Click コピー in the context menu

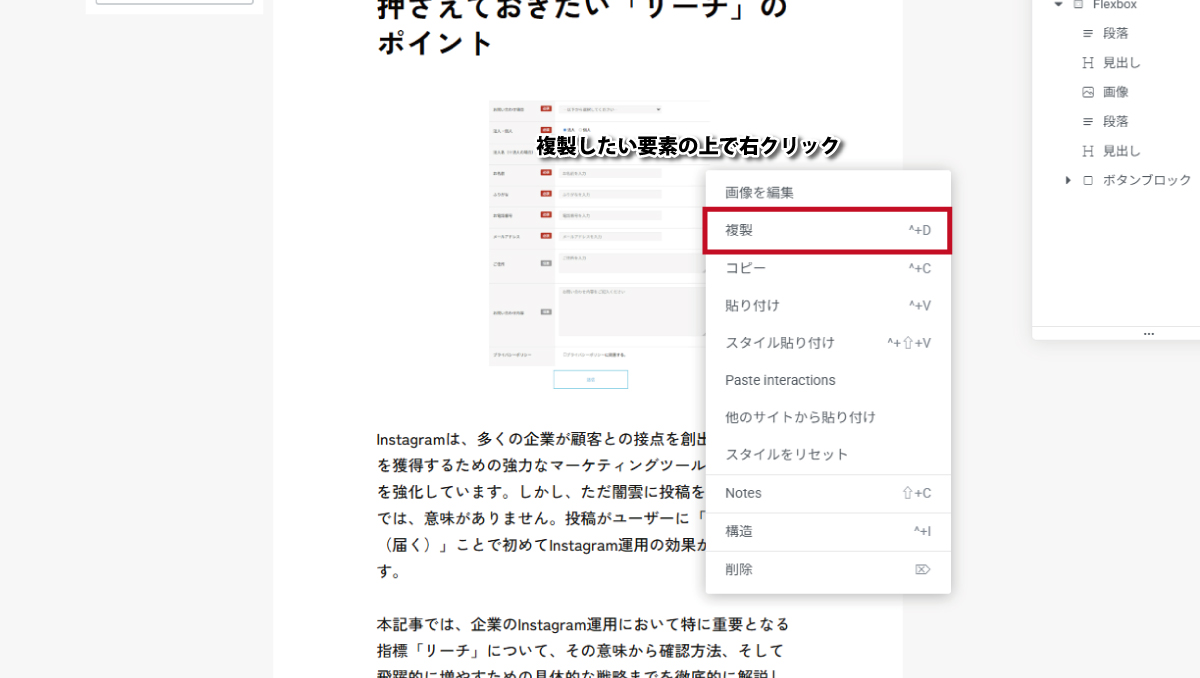tap(746, 268)
